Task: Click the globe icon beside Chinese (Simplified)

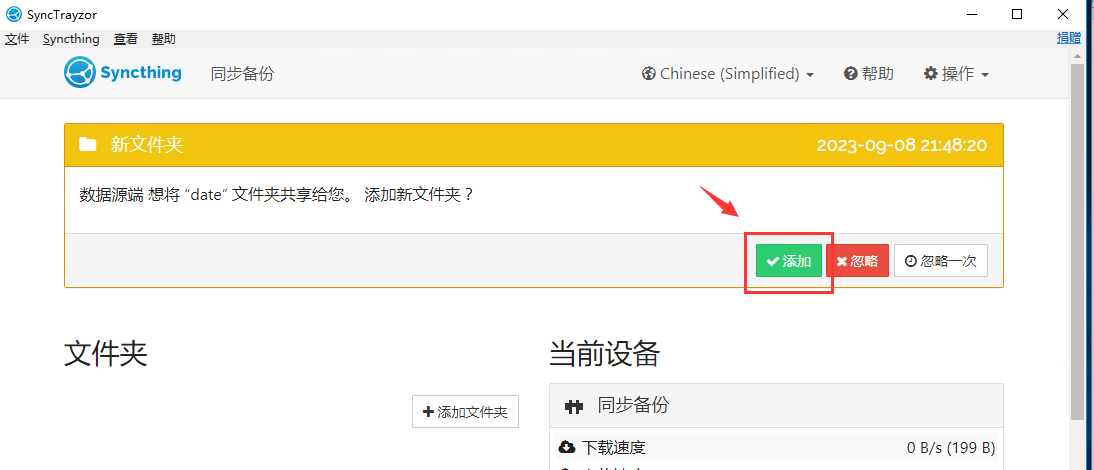Action: point(648,74)
